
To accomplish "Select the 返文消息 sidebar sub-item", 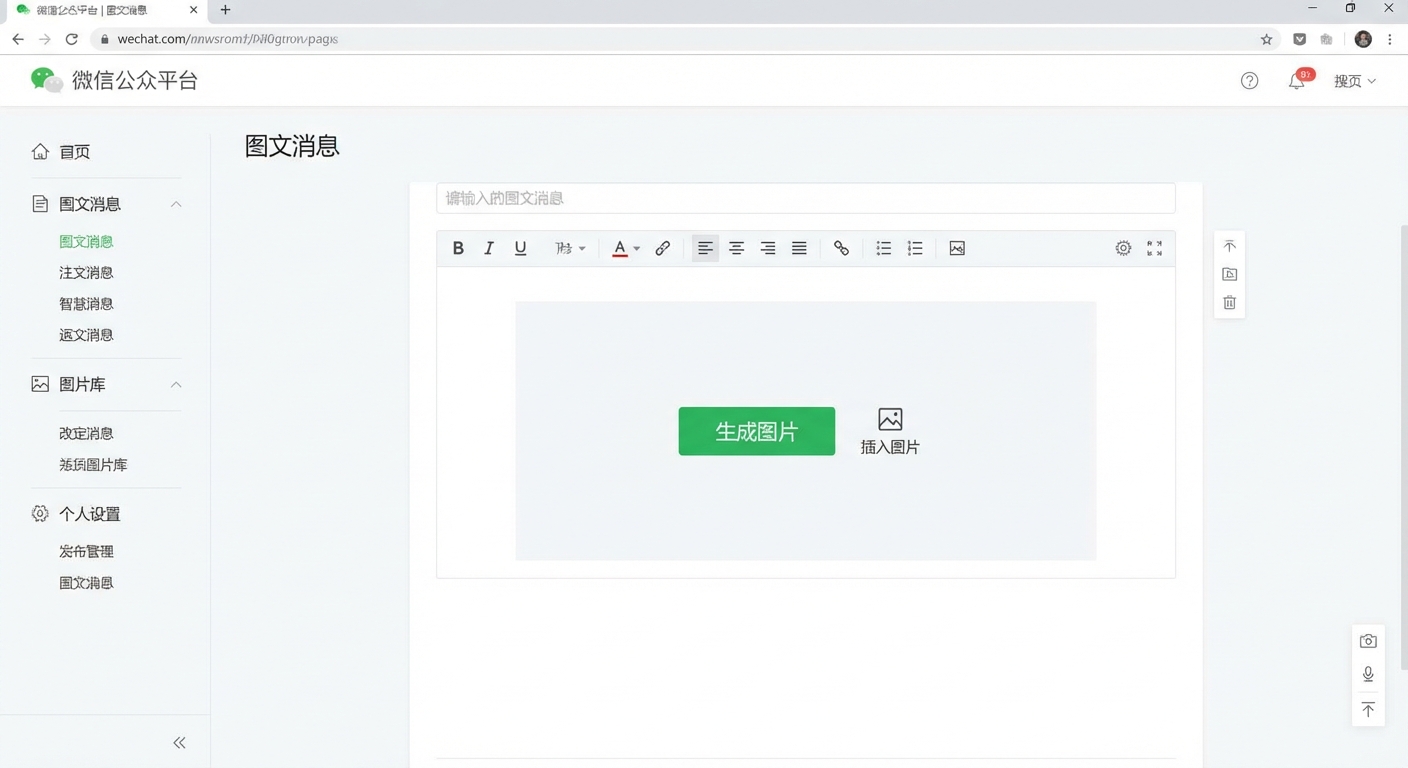I will coord(86,334).
